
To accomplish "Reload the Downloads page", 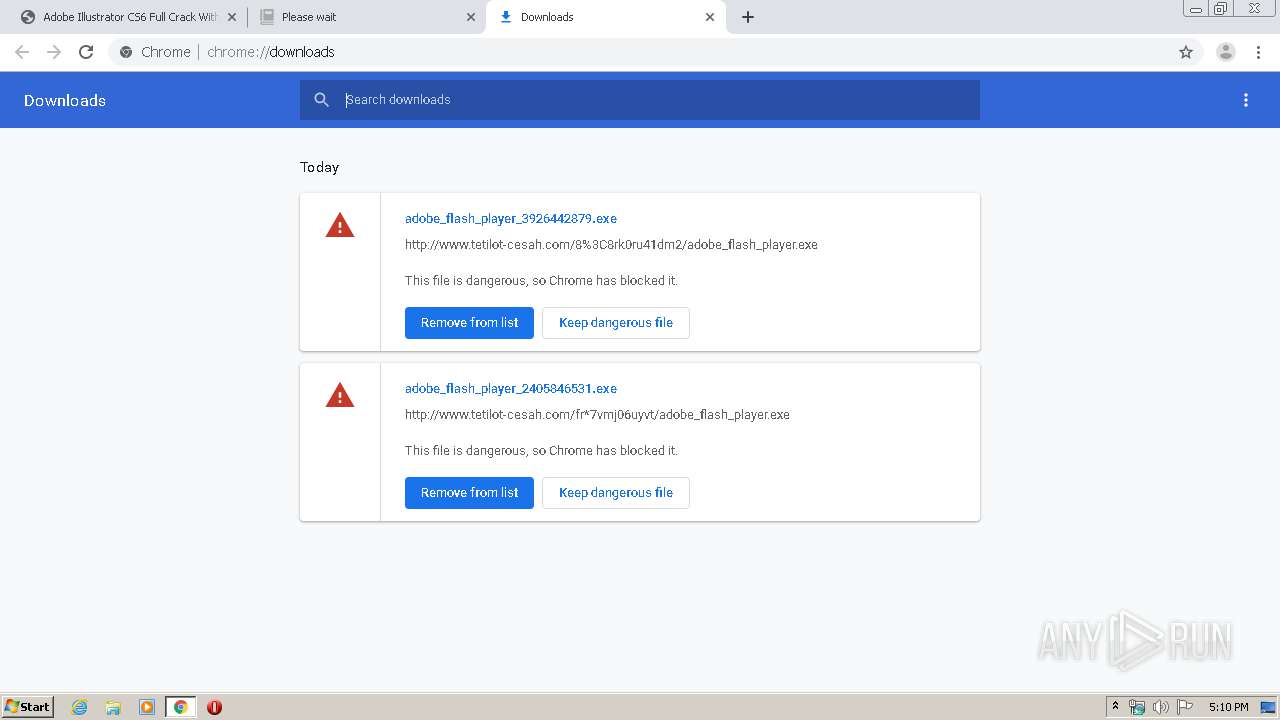I will click(86, 52).
